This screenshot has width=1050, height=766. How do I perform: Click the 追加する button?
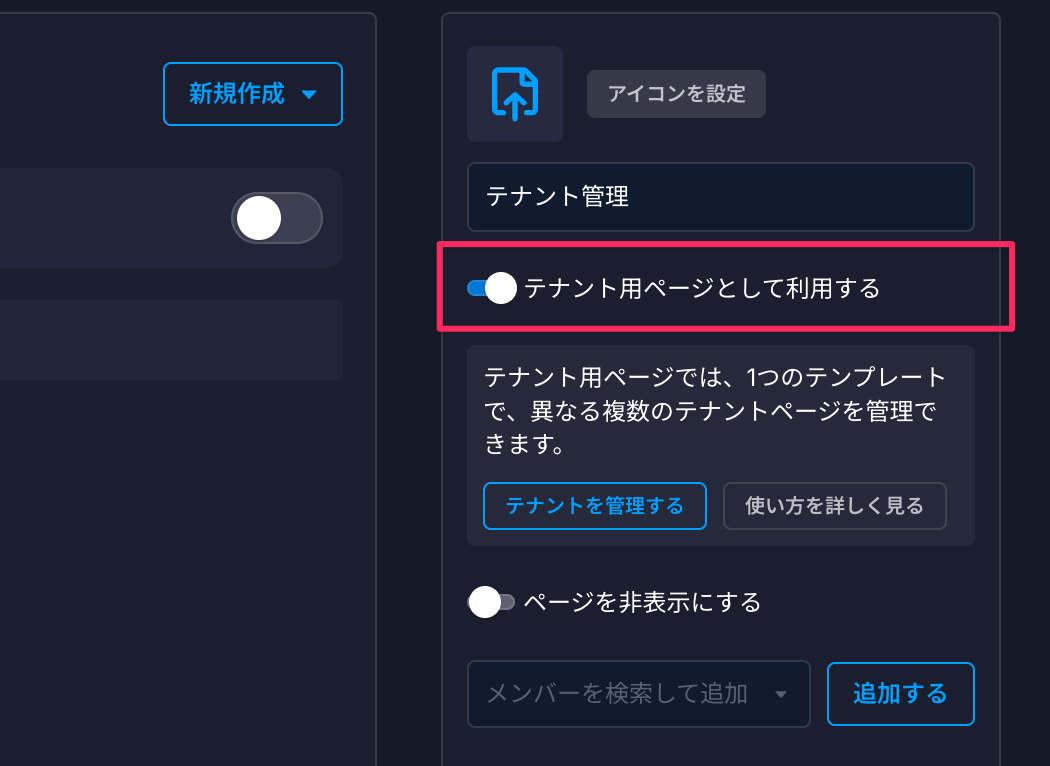901,694
